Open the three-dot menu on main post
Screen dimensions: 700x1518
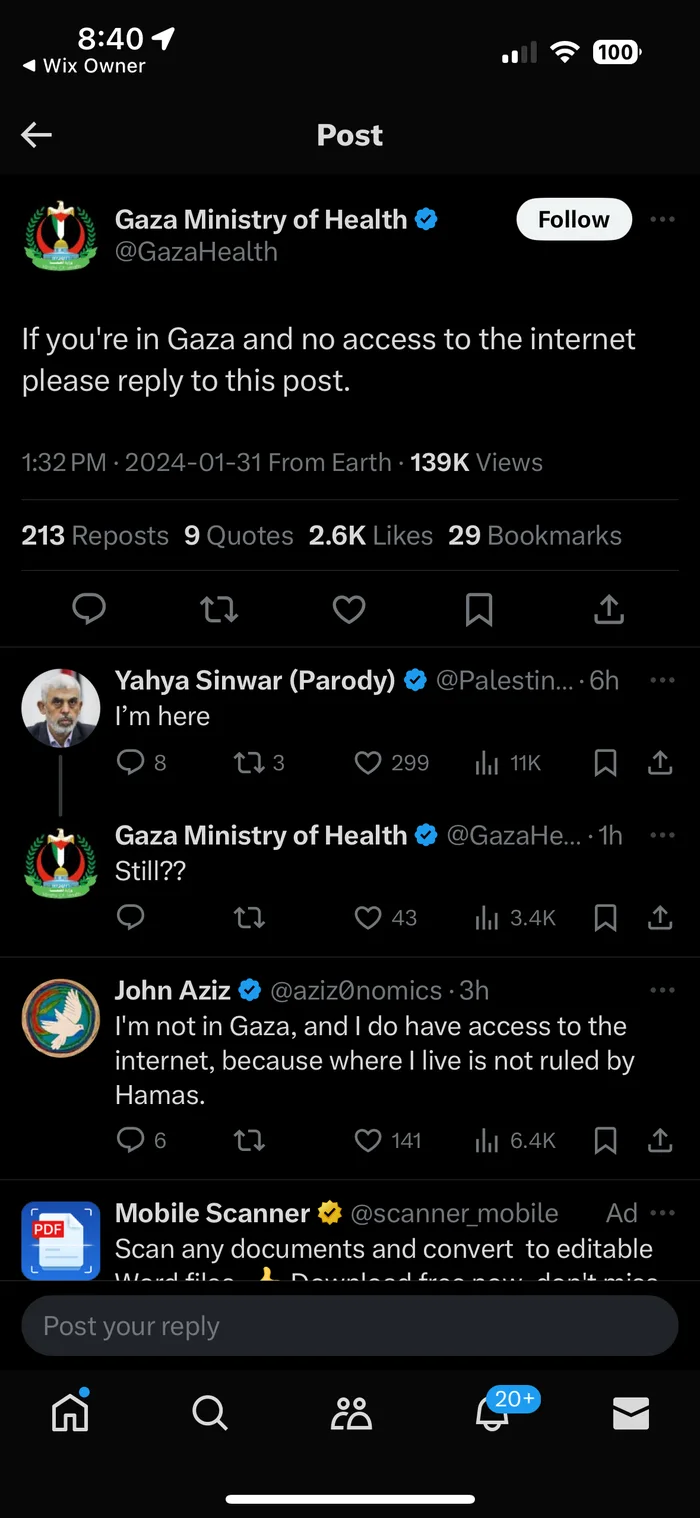click(x=662, y=220)
